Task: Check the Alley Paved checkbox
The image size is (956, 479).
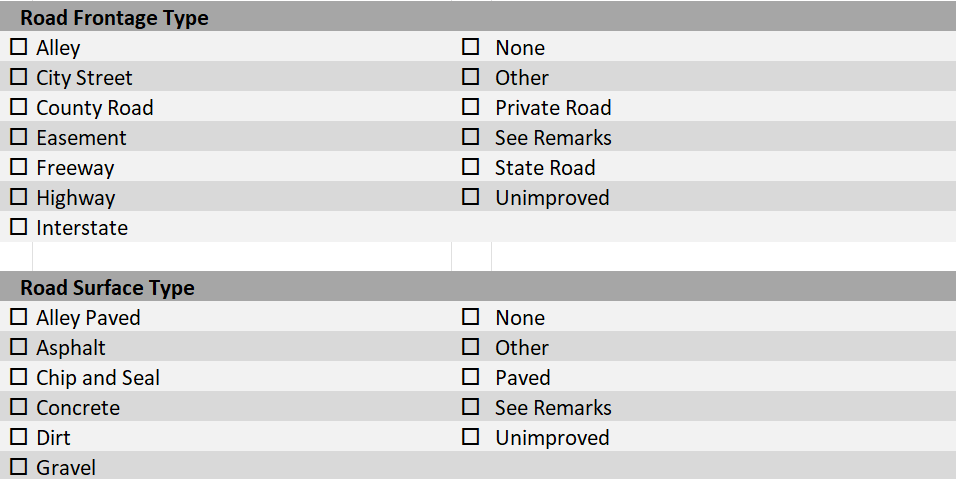Action: click(19, 317)
